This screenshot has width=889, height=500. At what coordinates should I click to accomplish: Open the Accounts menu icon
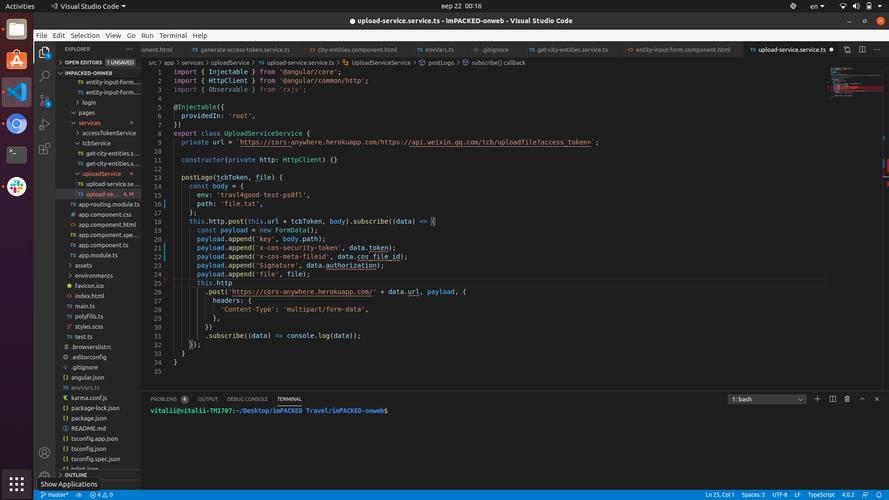(44, 452)
